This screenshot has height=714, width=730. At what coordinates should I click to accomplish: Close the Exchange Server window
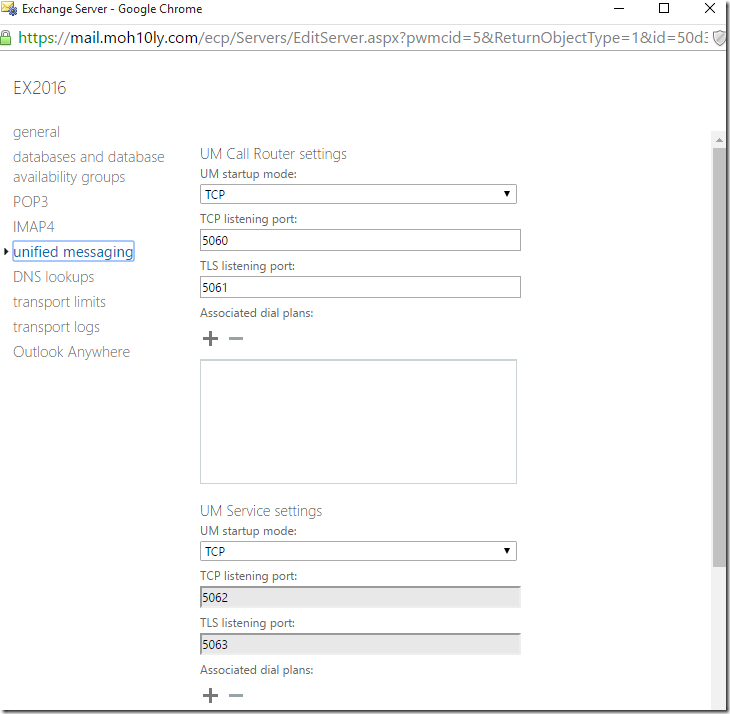click(x=710, y=8)
